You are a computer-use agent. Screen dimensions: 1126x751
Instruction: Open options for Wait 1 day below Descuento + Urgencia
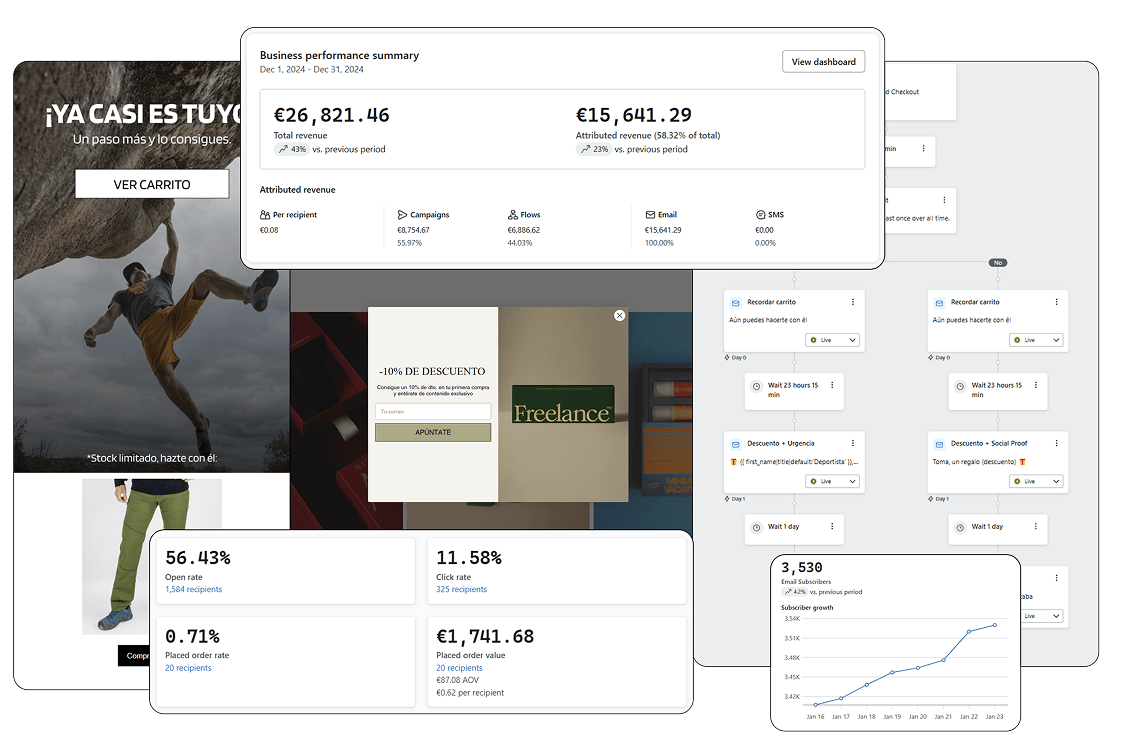coord(832,526)
